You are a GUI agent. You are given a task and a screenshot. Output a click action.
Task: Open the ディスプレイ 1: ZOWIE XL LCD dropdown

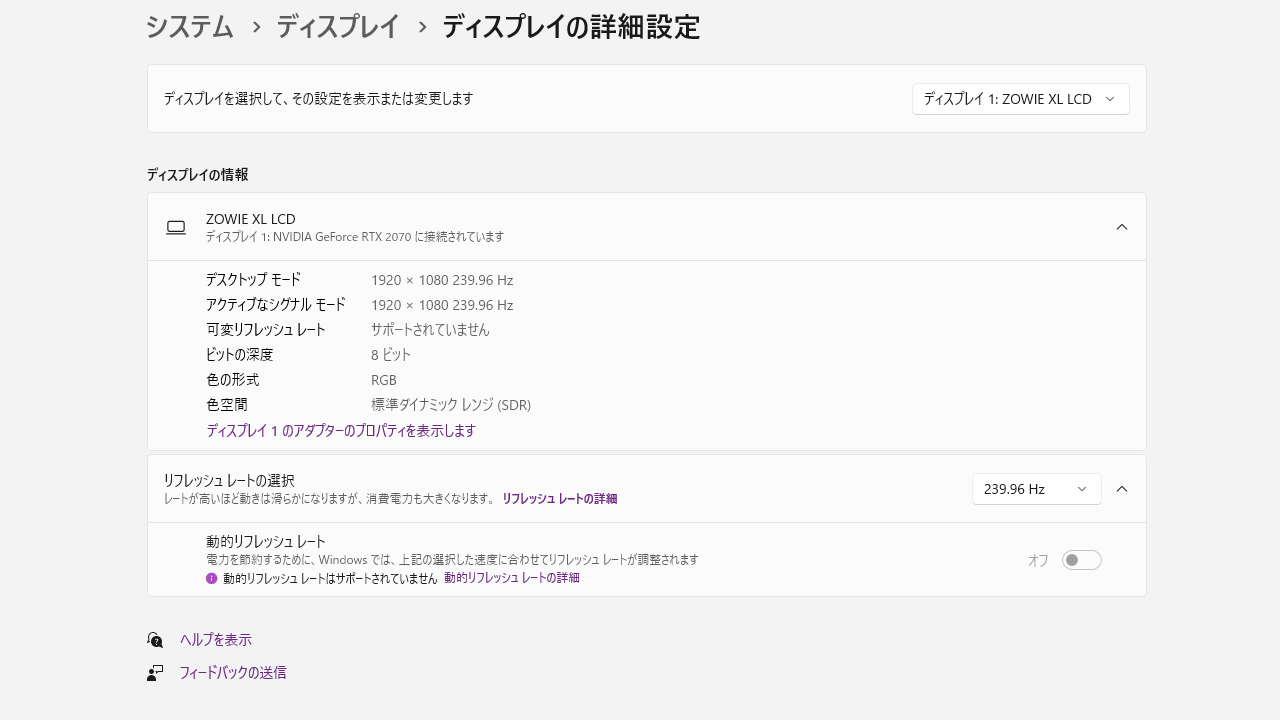coord(1020,99)
